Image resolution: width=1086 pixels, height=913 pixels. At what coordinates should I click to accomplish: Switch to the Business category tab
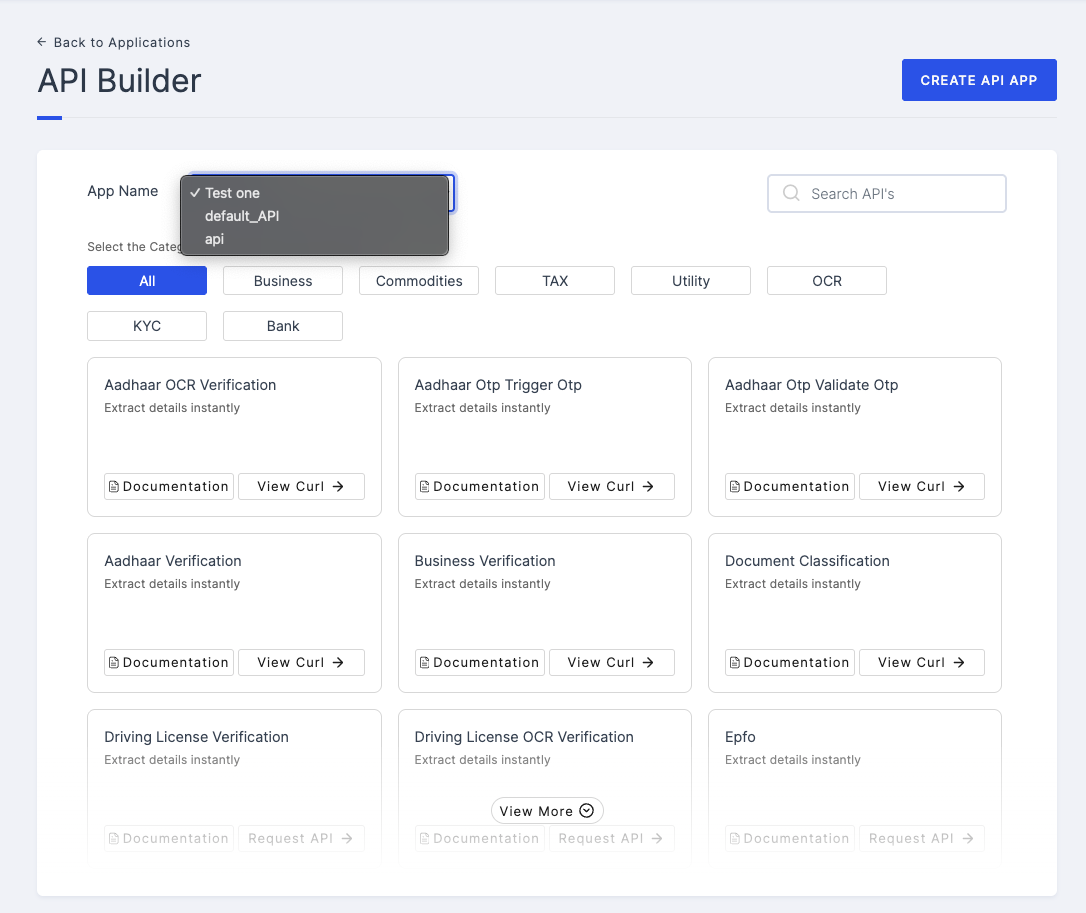pyautogui.click(x=283, y=281)
